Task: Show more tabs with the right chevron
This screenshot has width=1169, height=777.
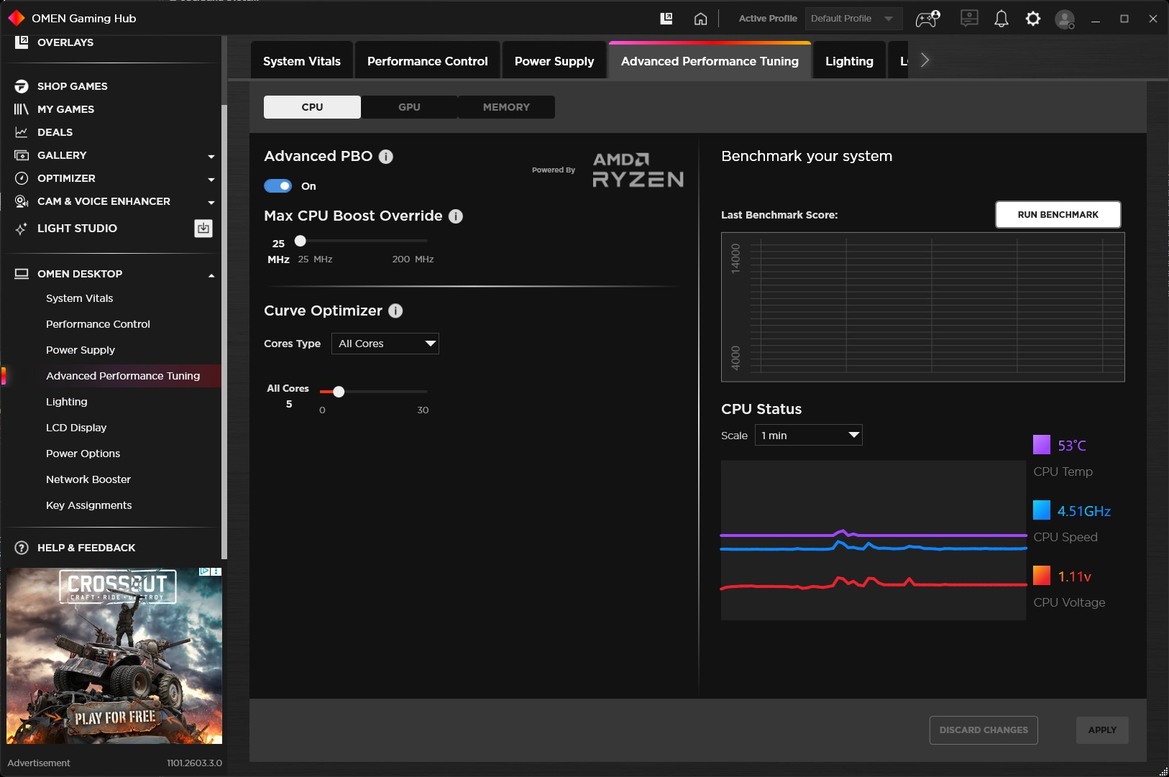Action: [925, 60]
